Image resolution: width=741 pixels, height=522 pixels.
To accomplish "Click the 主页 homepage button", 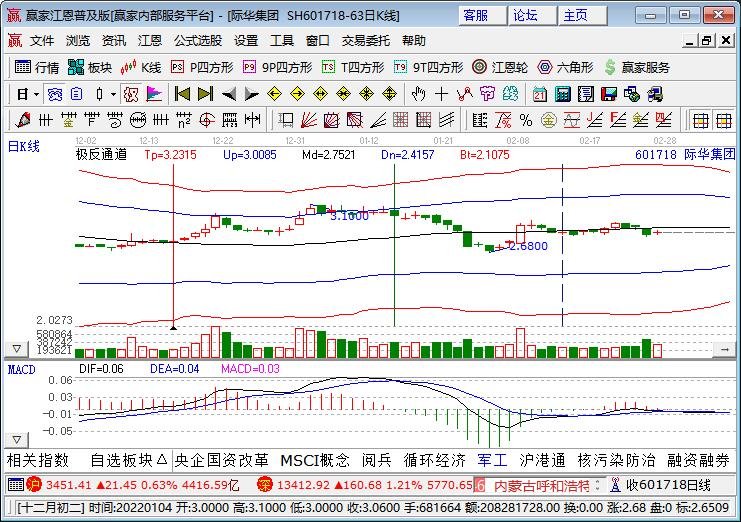I will click(x=582, y=16).
